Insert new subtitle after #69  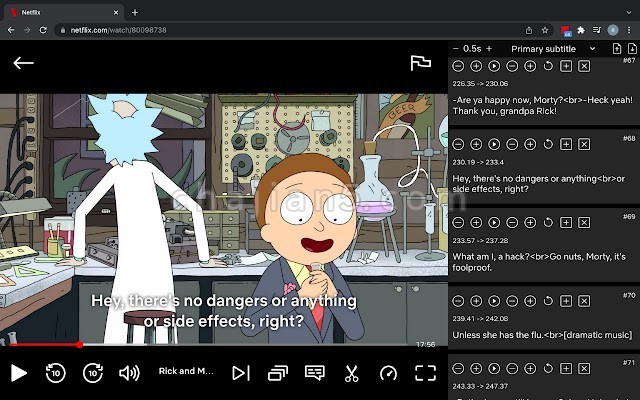[566, 222]
